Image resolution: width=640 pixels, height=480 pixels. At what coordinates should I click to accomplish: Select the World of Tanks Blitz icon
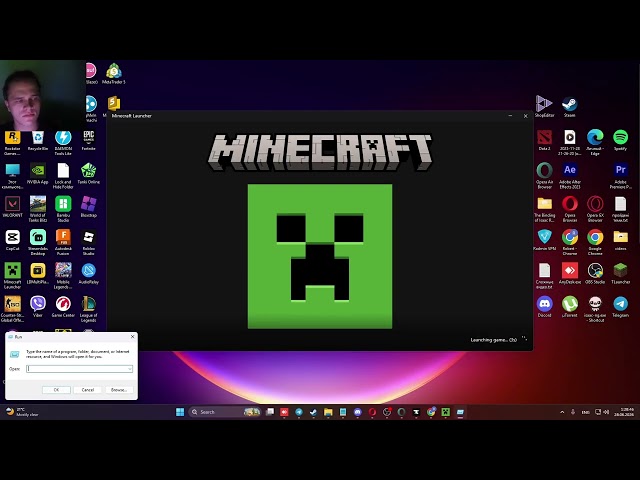point(38,209)
